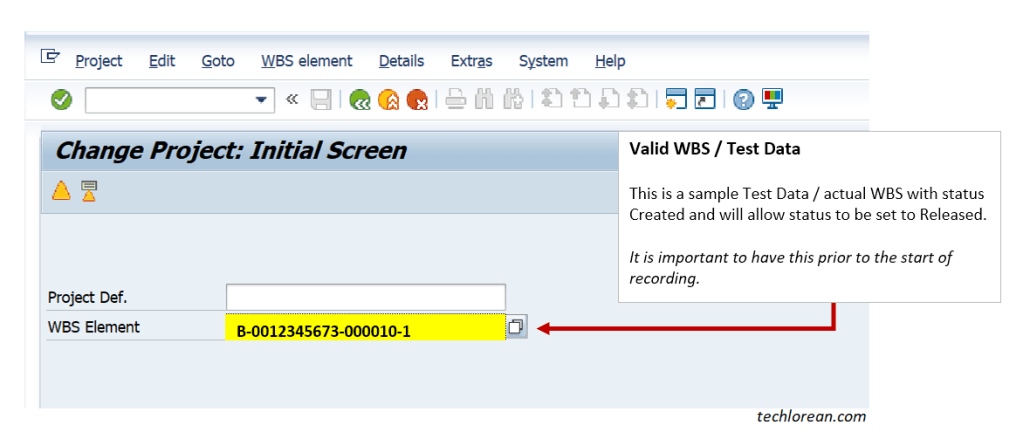Viewport: 1023px width, 446px height.
Task: Open the Project menu
Action: tap(99, 61)
